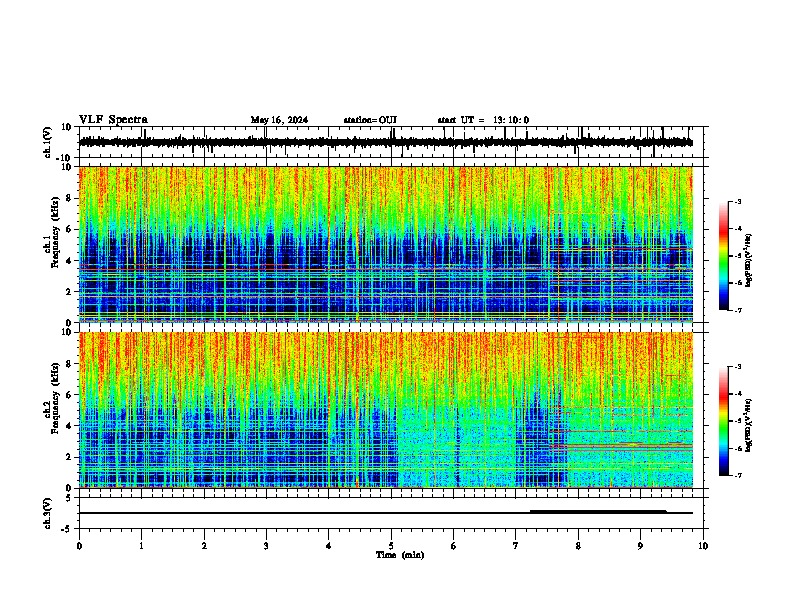The width and height of the screenshot is (792, 612).
Task: Click the "ch.1(V)" axis label
Action: pos(49,142)
